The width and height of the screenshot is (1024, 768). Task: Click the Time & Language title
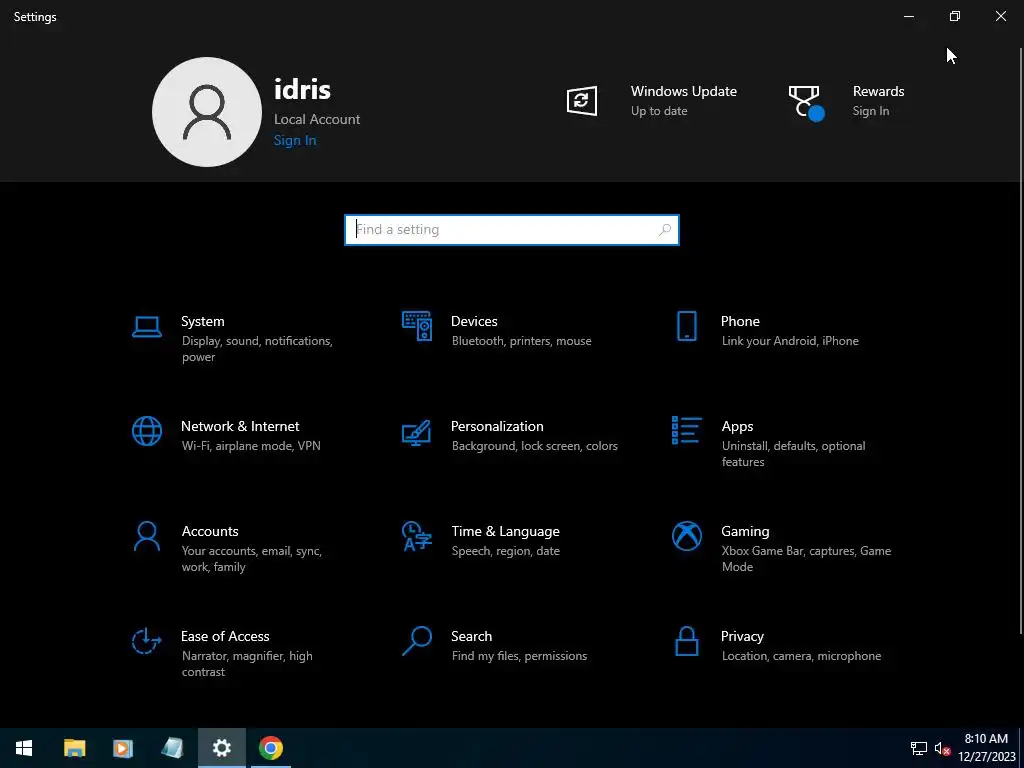pyautogui.click(x=505, y=532)
